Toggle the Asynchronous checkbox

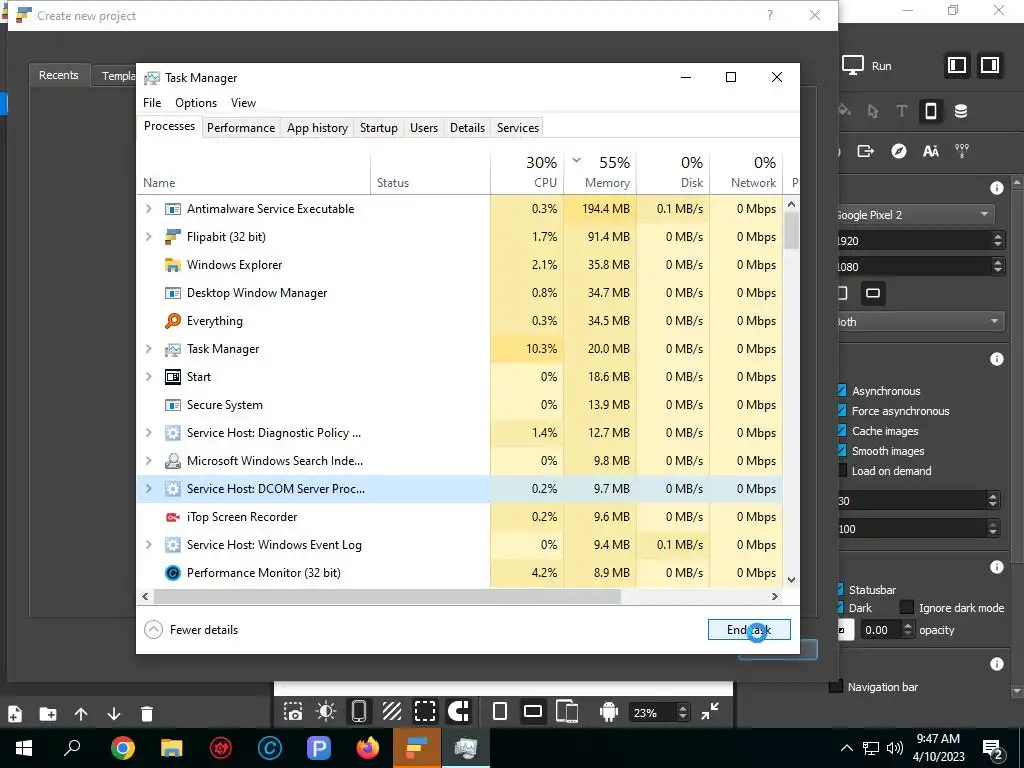coord(842,391)
